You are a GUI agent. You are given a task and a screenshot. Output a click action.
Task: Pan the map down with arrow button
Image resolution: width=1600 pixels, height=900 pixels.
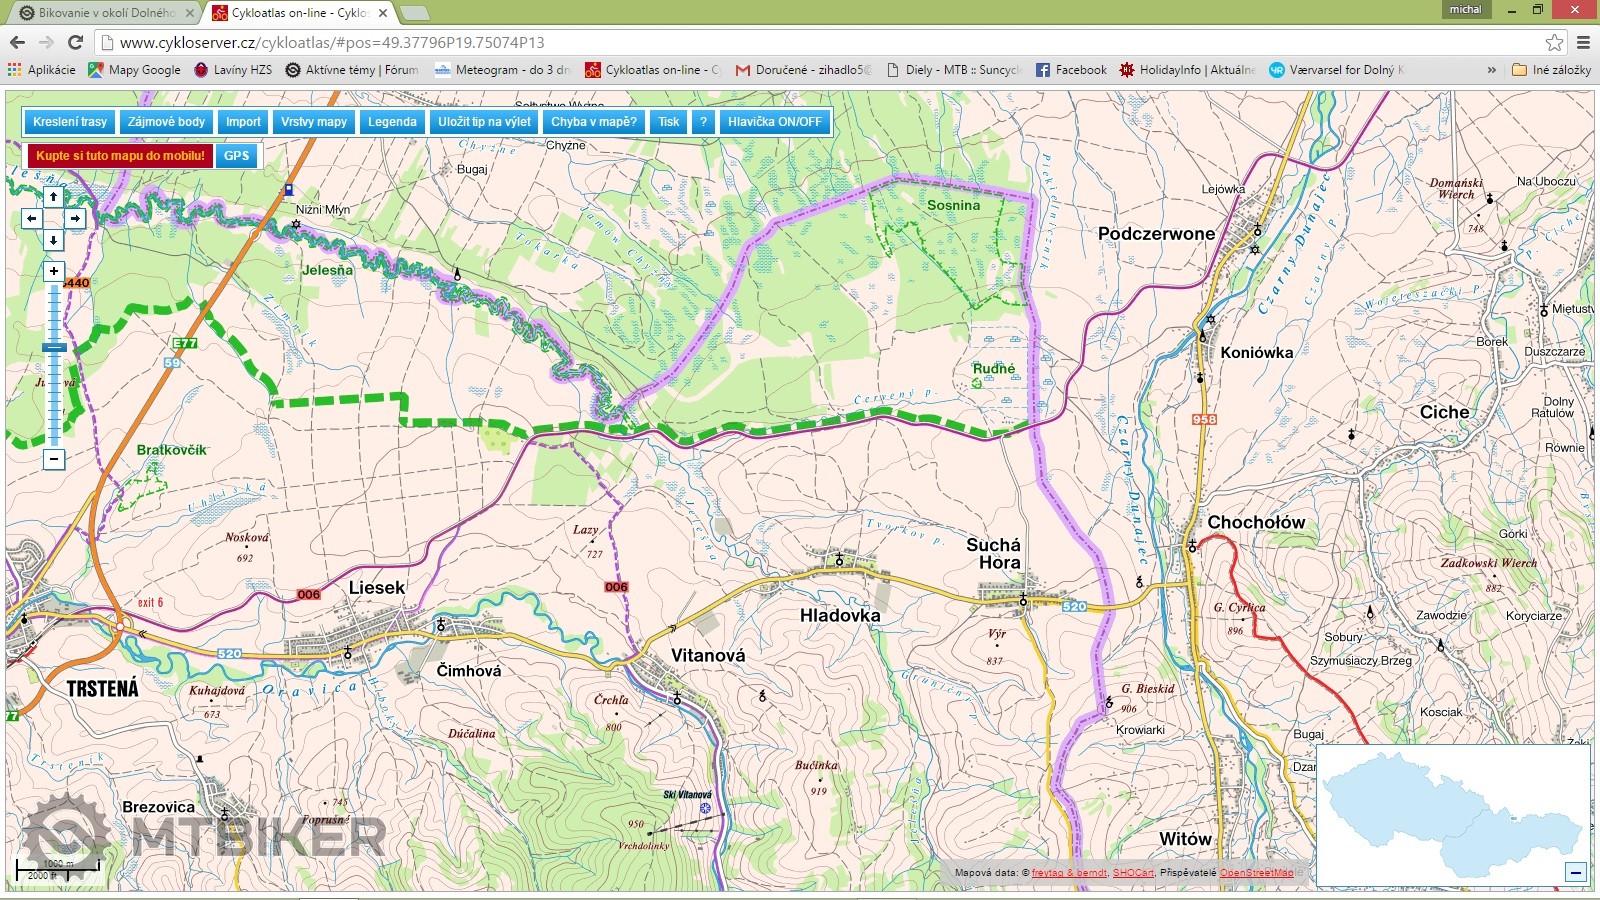coord(54,240)
